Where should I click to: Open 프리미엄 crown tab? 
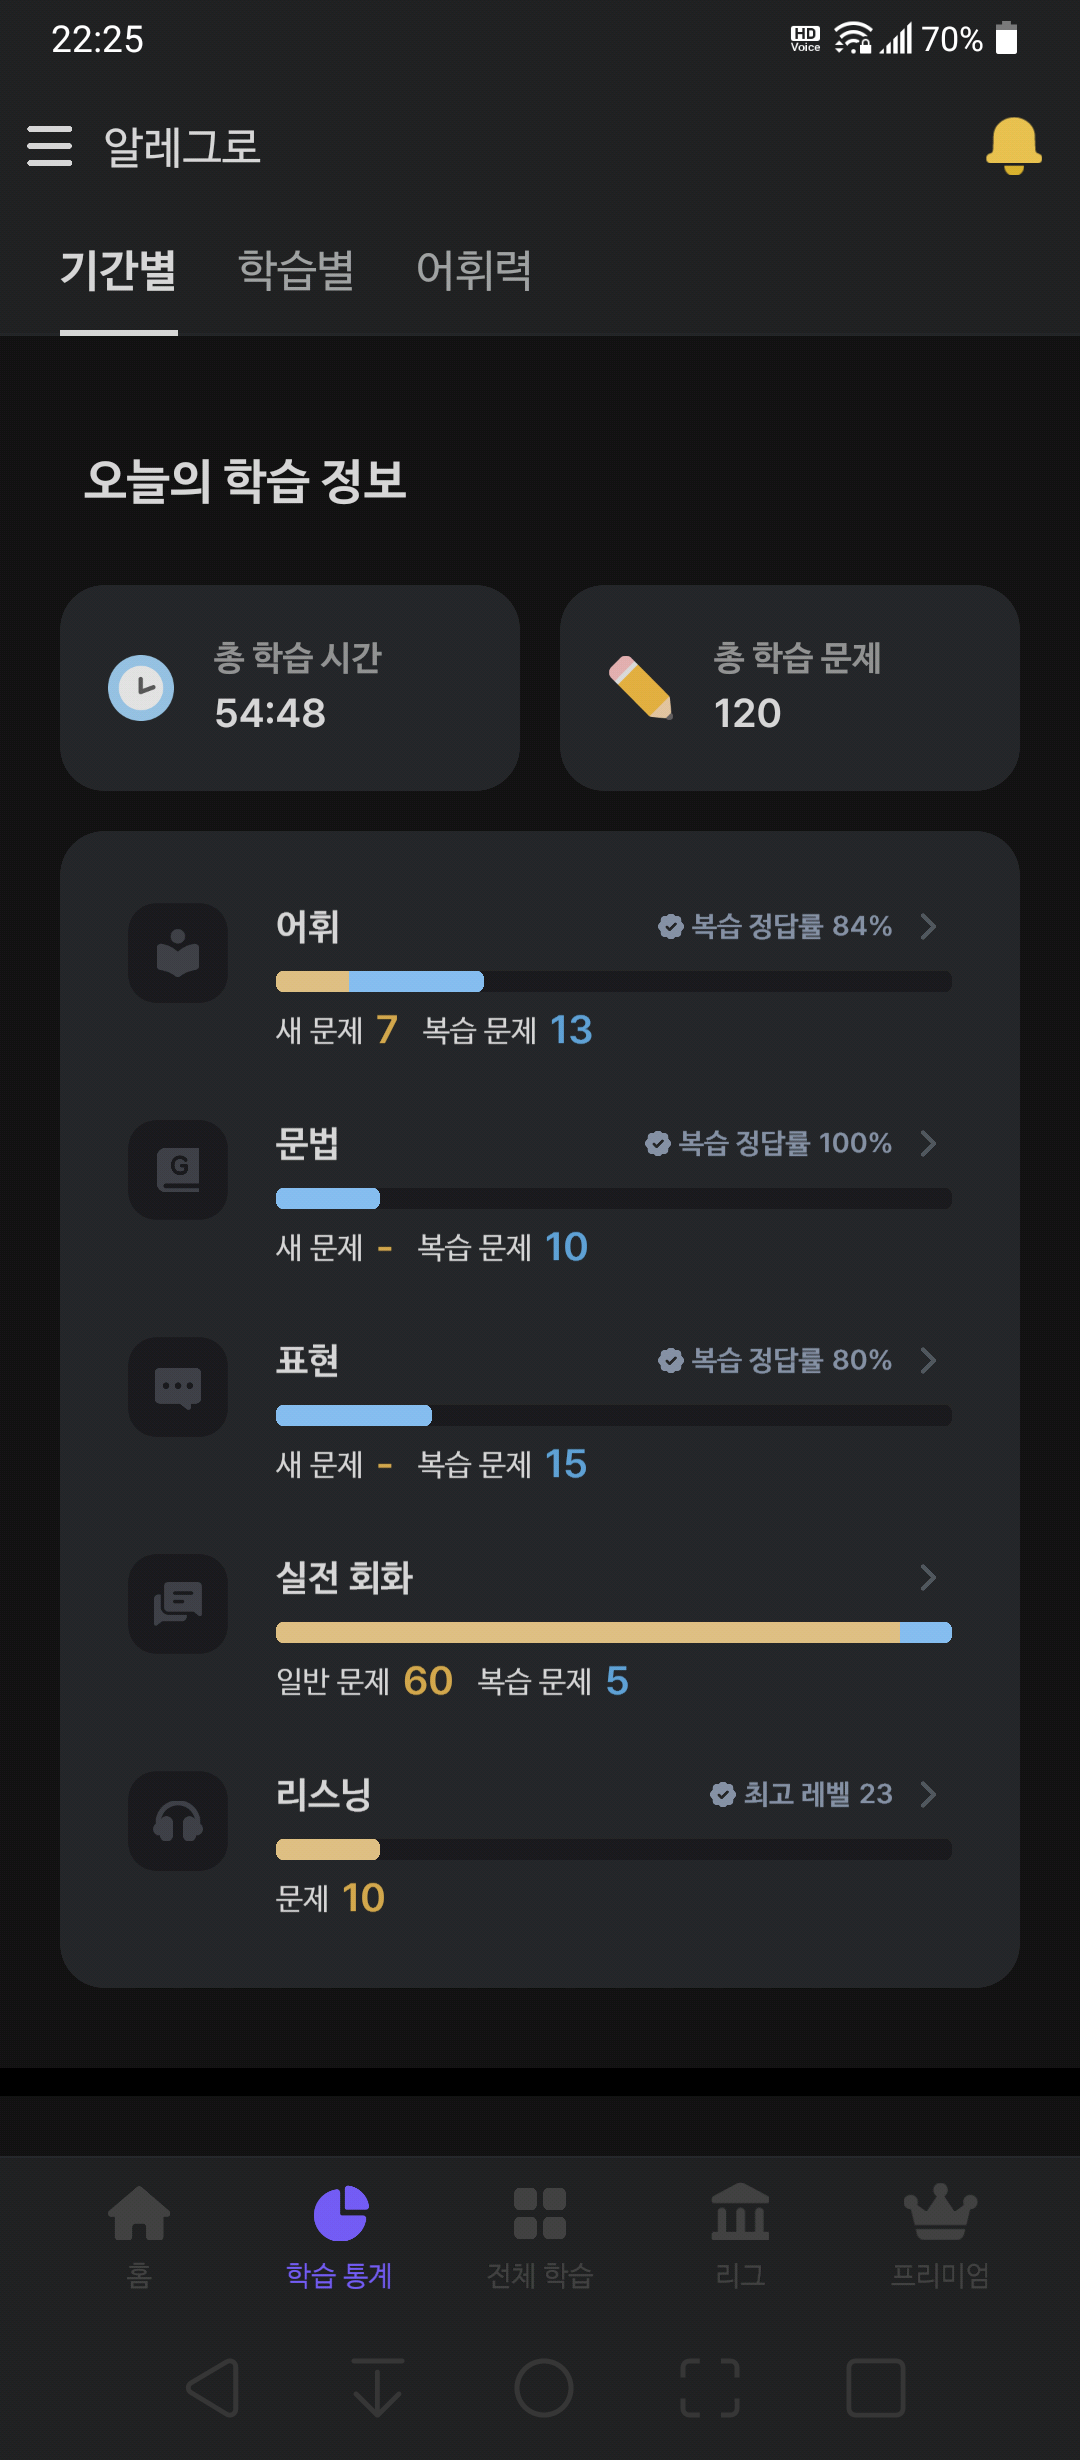click(940, 2237)
